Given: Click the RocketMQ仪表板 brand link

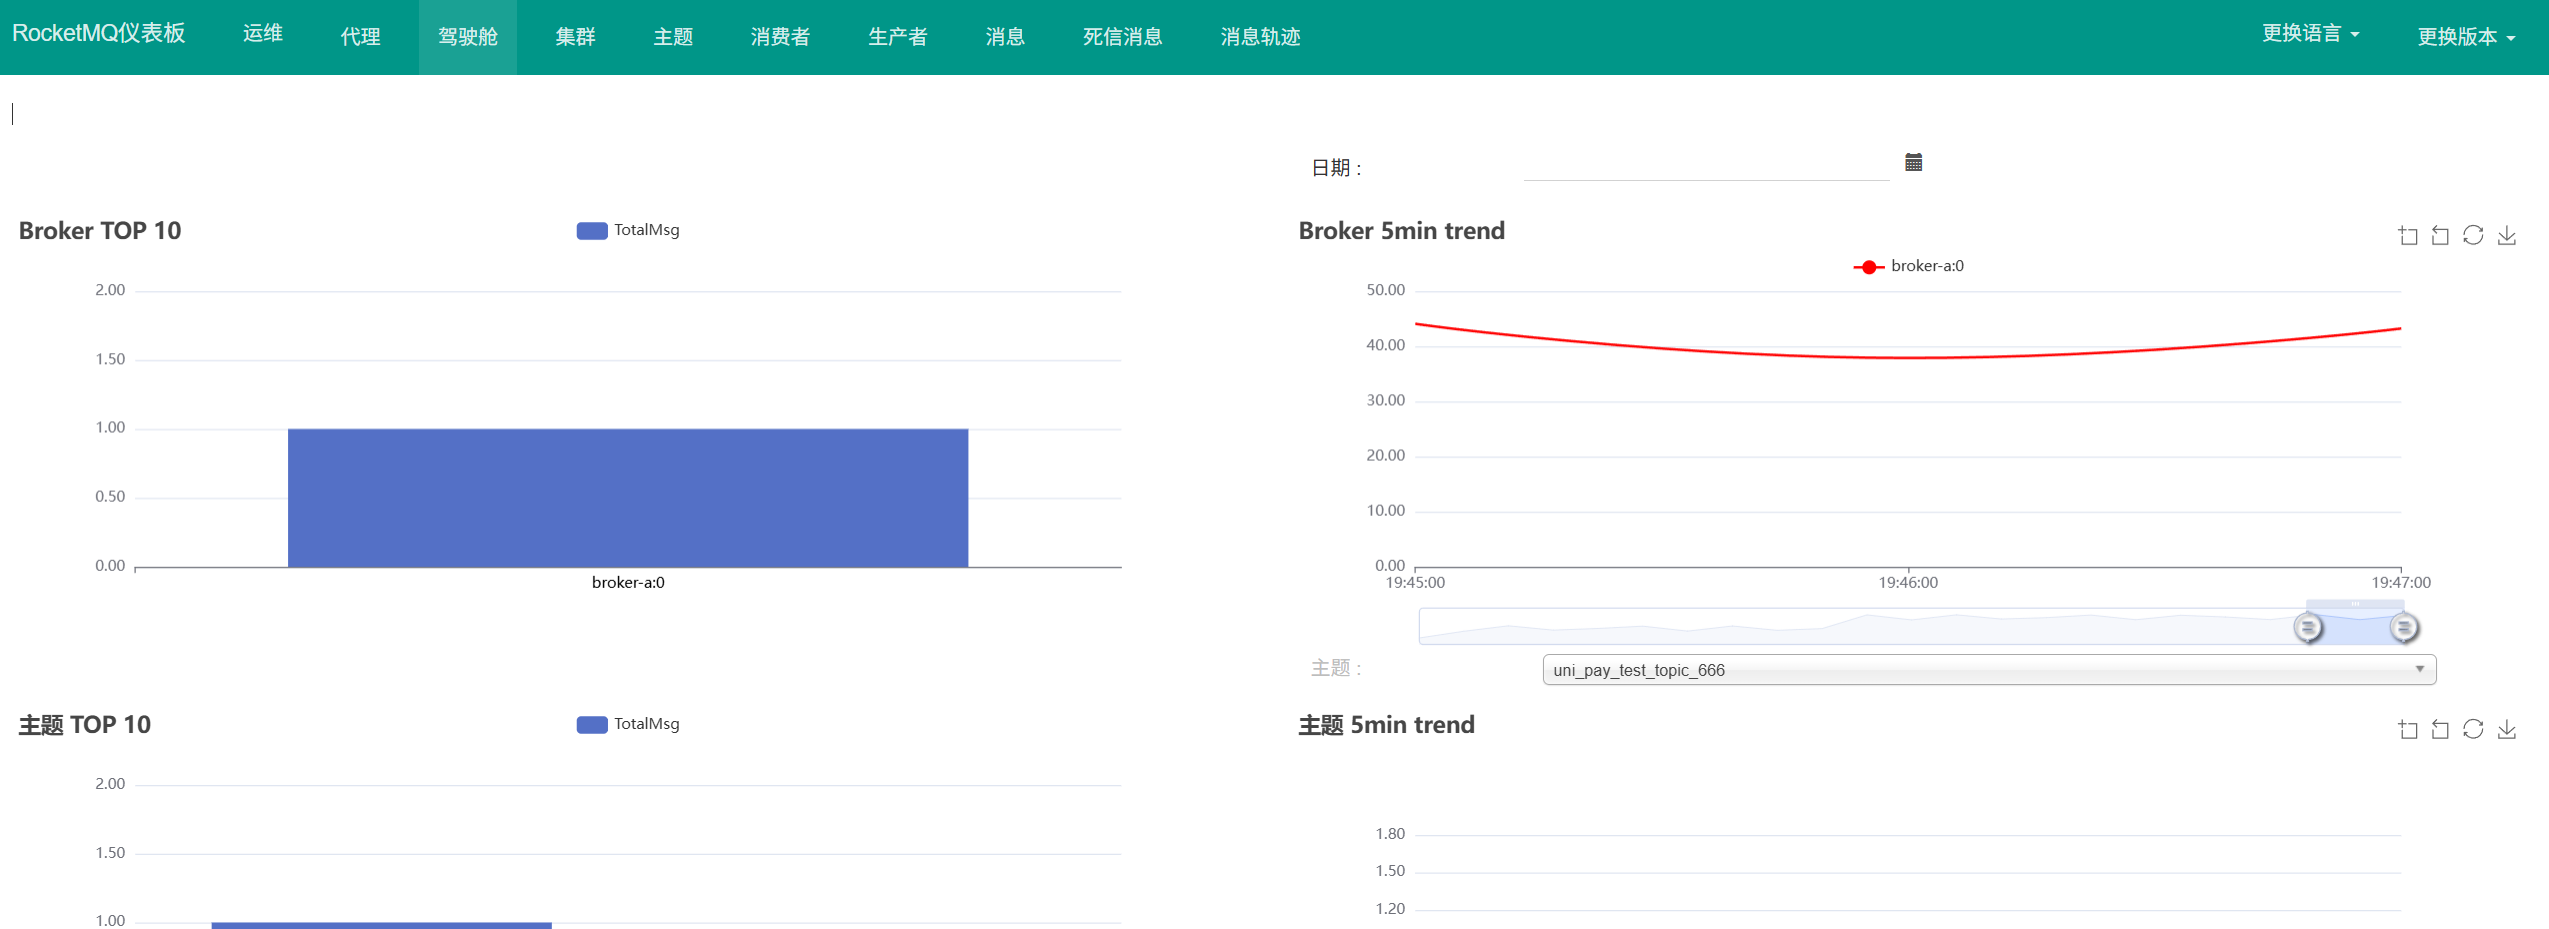Looking at the screenshot, I should point(99,33).
